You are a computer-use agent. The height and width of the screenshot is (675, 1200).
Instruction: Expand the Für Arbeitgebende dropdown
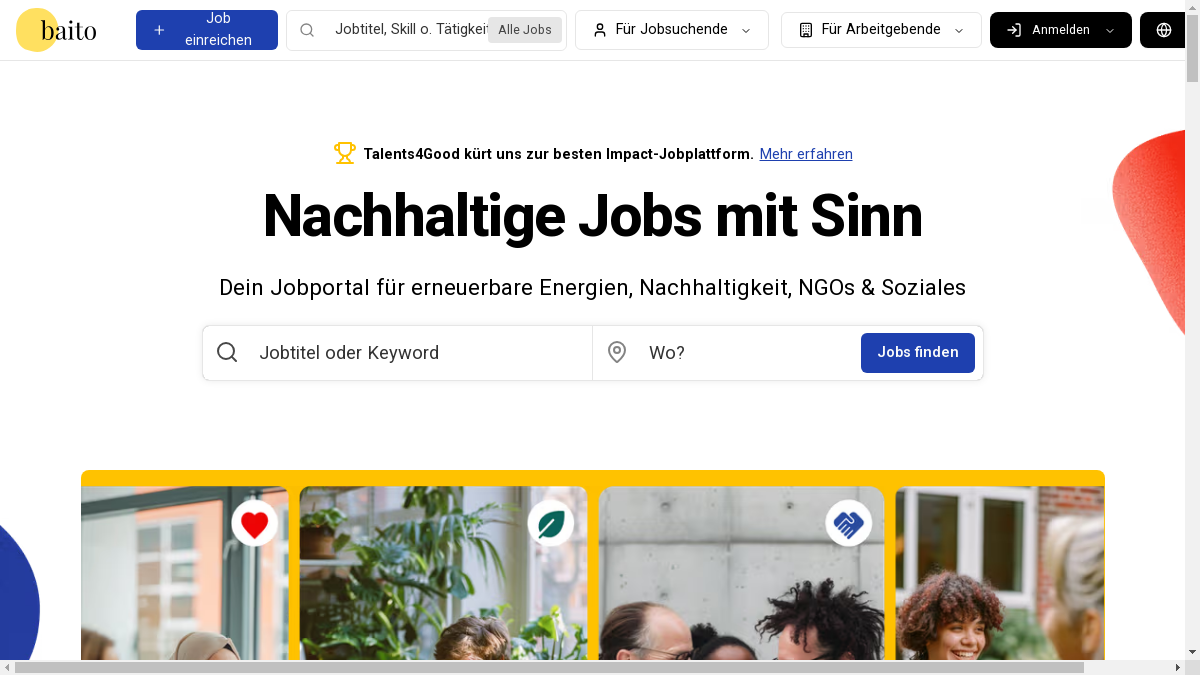tap(881, 30)
